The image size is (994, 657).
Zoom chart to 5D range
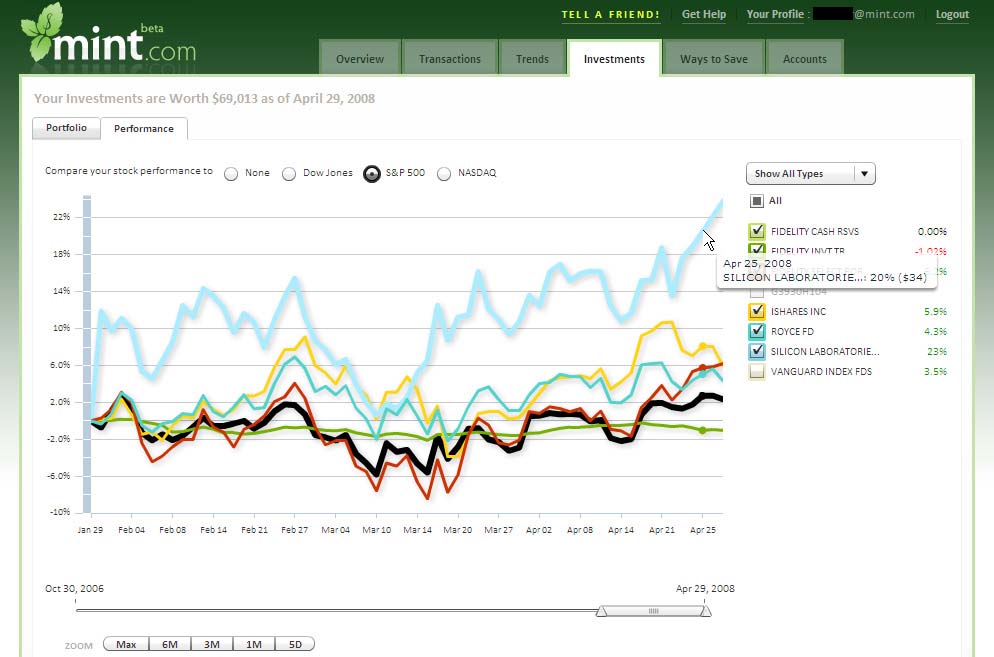pyautogui.click(x=295, y=644)
